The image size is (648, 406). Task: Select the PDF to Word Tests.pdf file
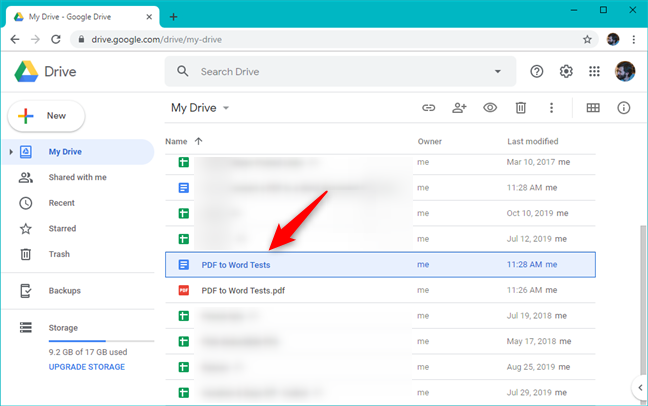pos(380,290)
